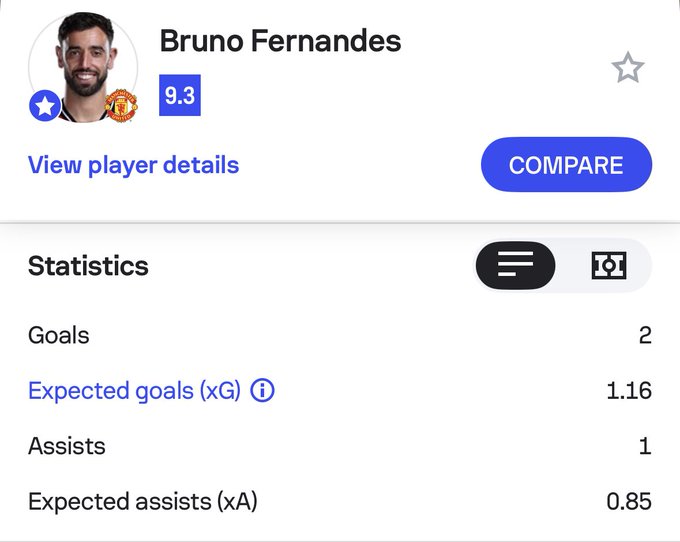Open the info icon beside Expected goals
The width and height of the screenshot is (680, 542).
tap(262, 390)
